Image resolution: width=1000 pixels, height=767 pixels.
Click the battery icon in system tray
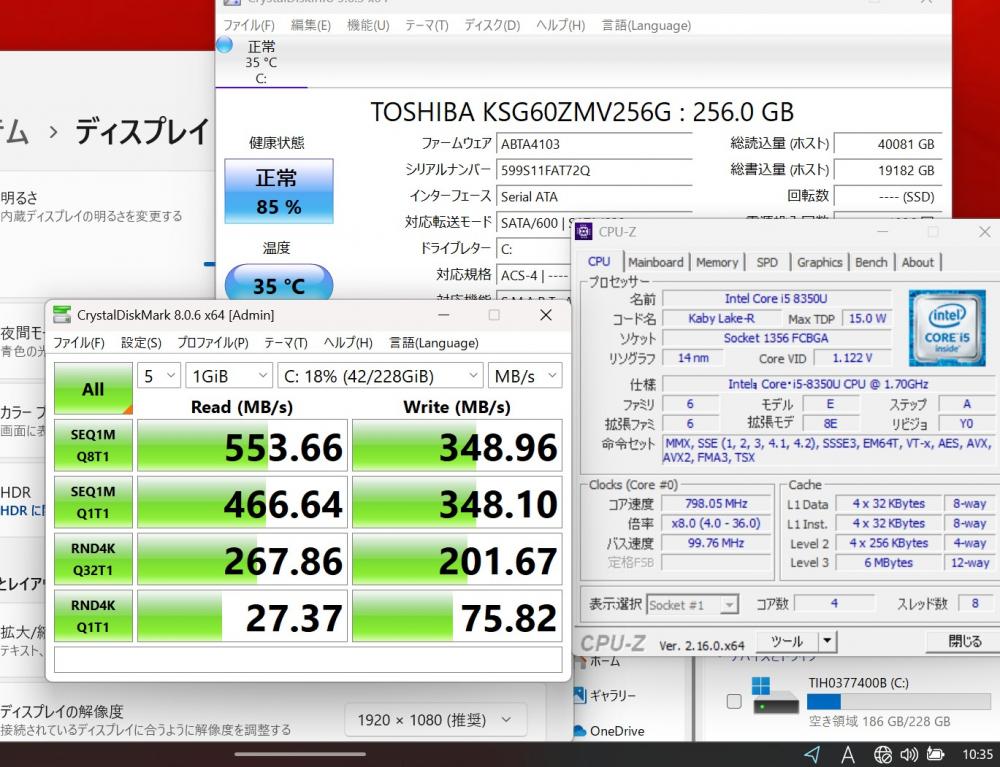click(935, 754)
